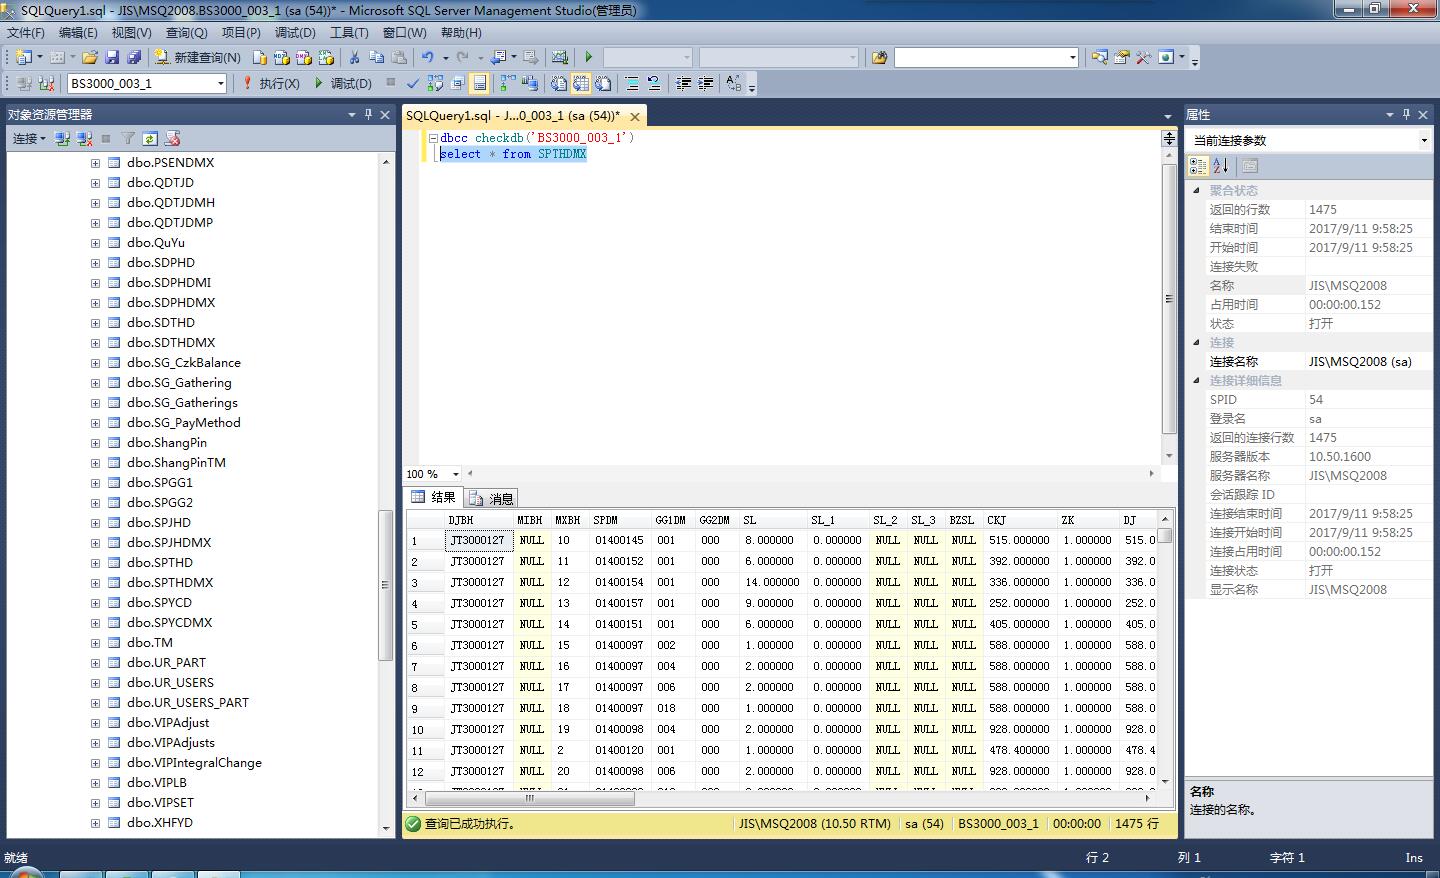
Task: Expand the dbo.ShangPin tree node
Action: pyautogui.click(x=95, y=443)
